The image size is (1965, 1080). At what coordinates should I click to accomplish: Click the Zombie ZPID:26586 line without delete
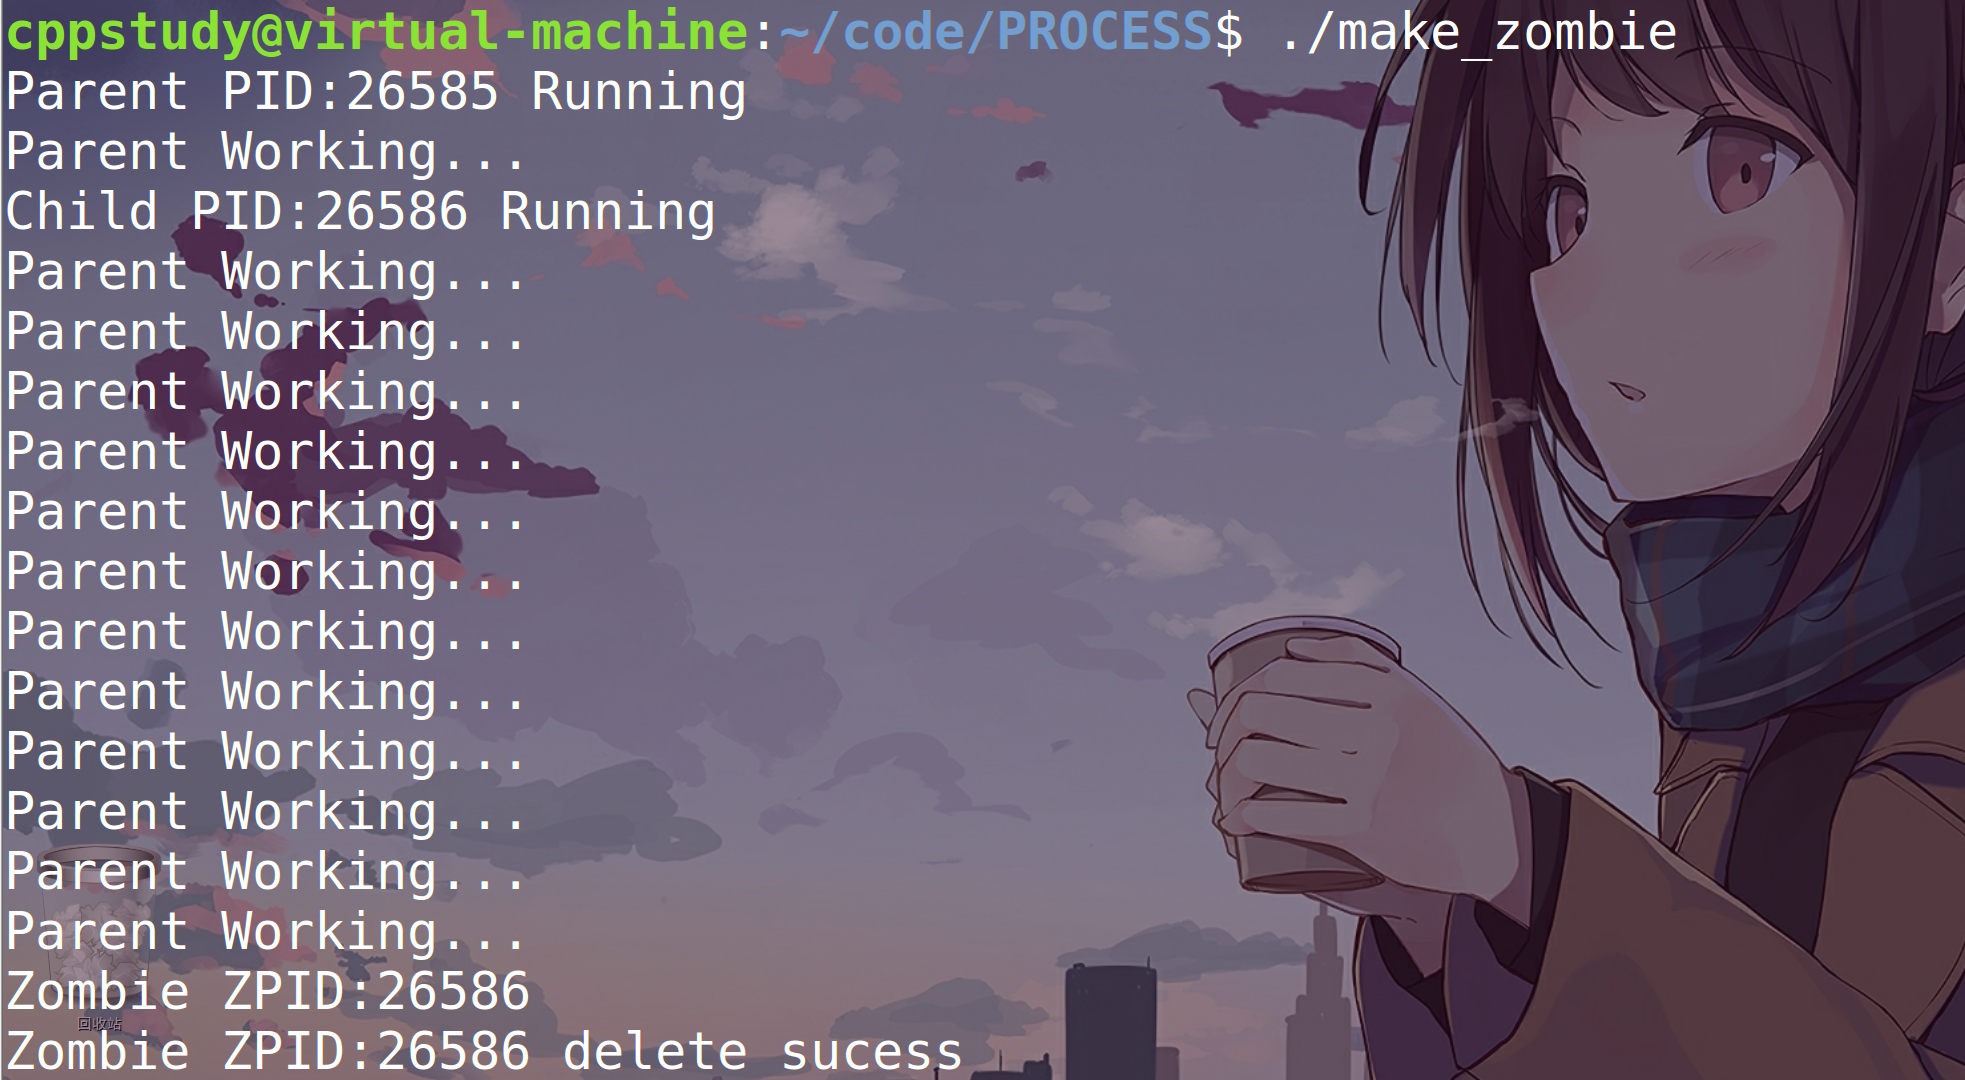(x=268, y=992)
